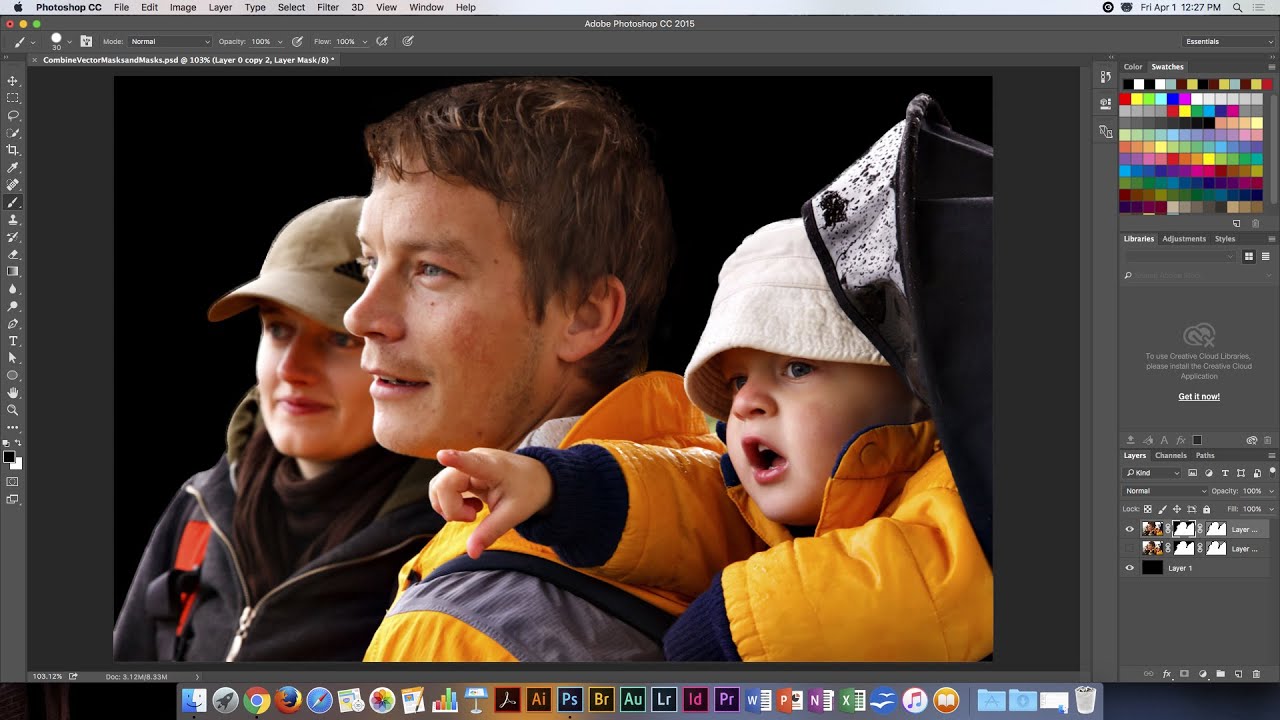Select the Hand tool
Viewport: 1280px width, 720px height.
(x=13, y=393)
